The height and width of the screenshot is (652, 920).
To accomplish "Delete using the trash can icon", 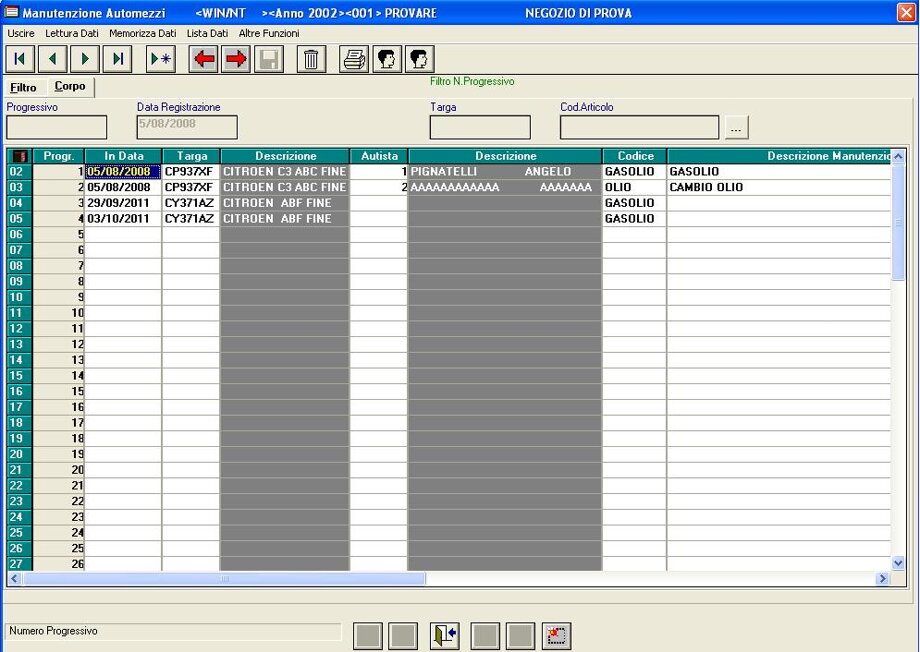I will point(311,59).
